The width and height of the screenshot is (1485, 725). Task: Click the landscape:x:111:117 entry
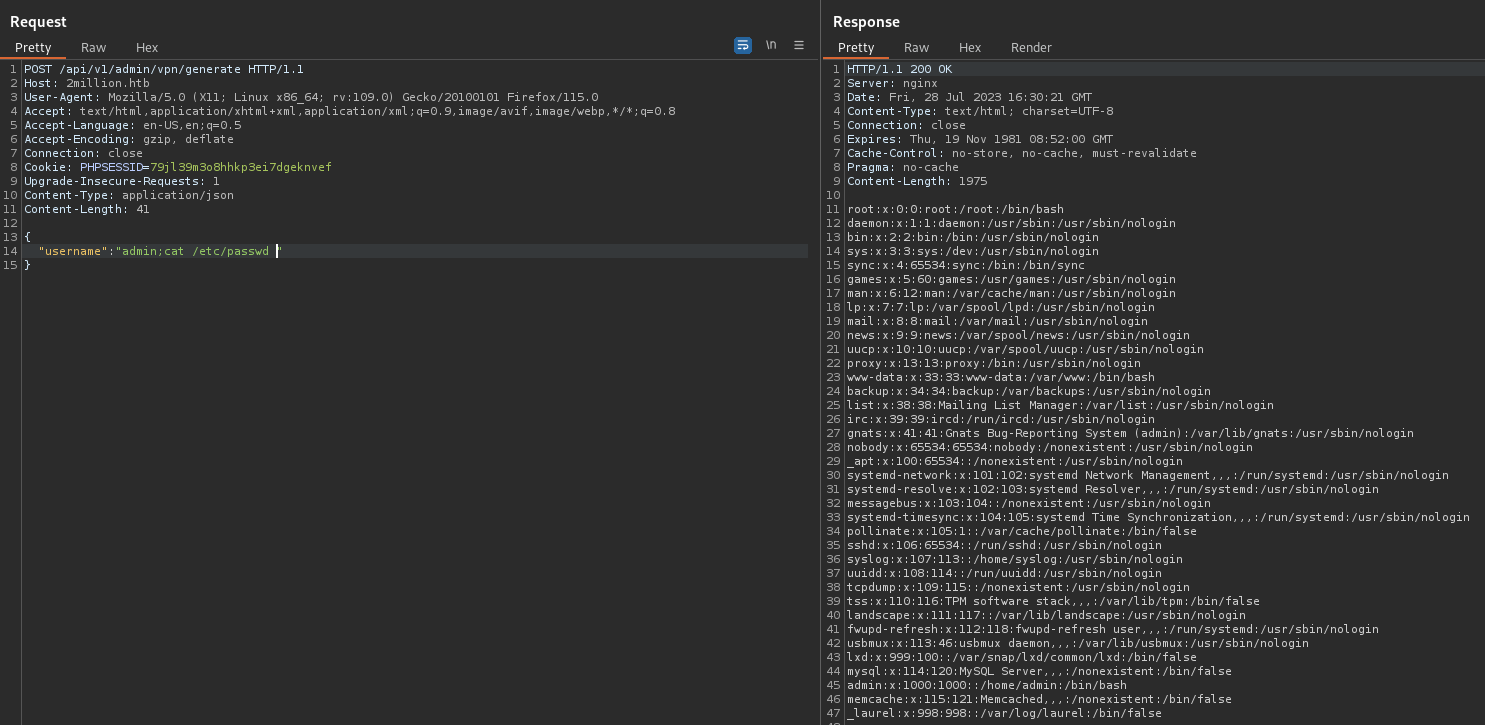[1046, 615]
